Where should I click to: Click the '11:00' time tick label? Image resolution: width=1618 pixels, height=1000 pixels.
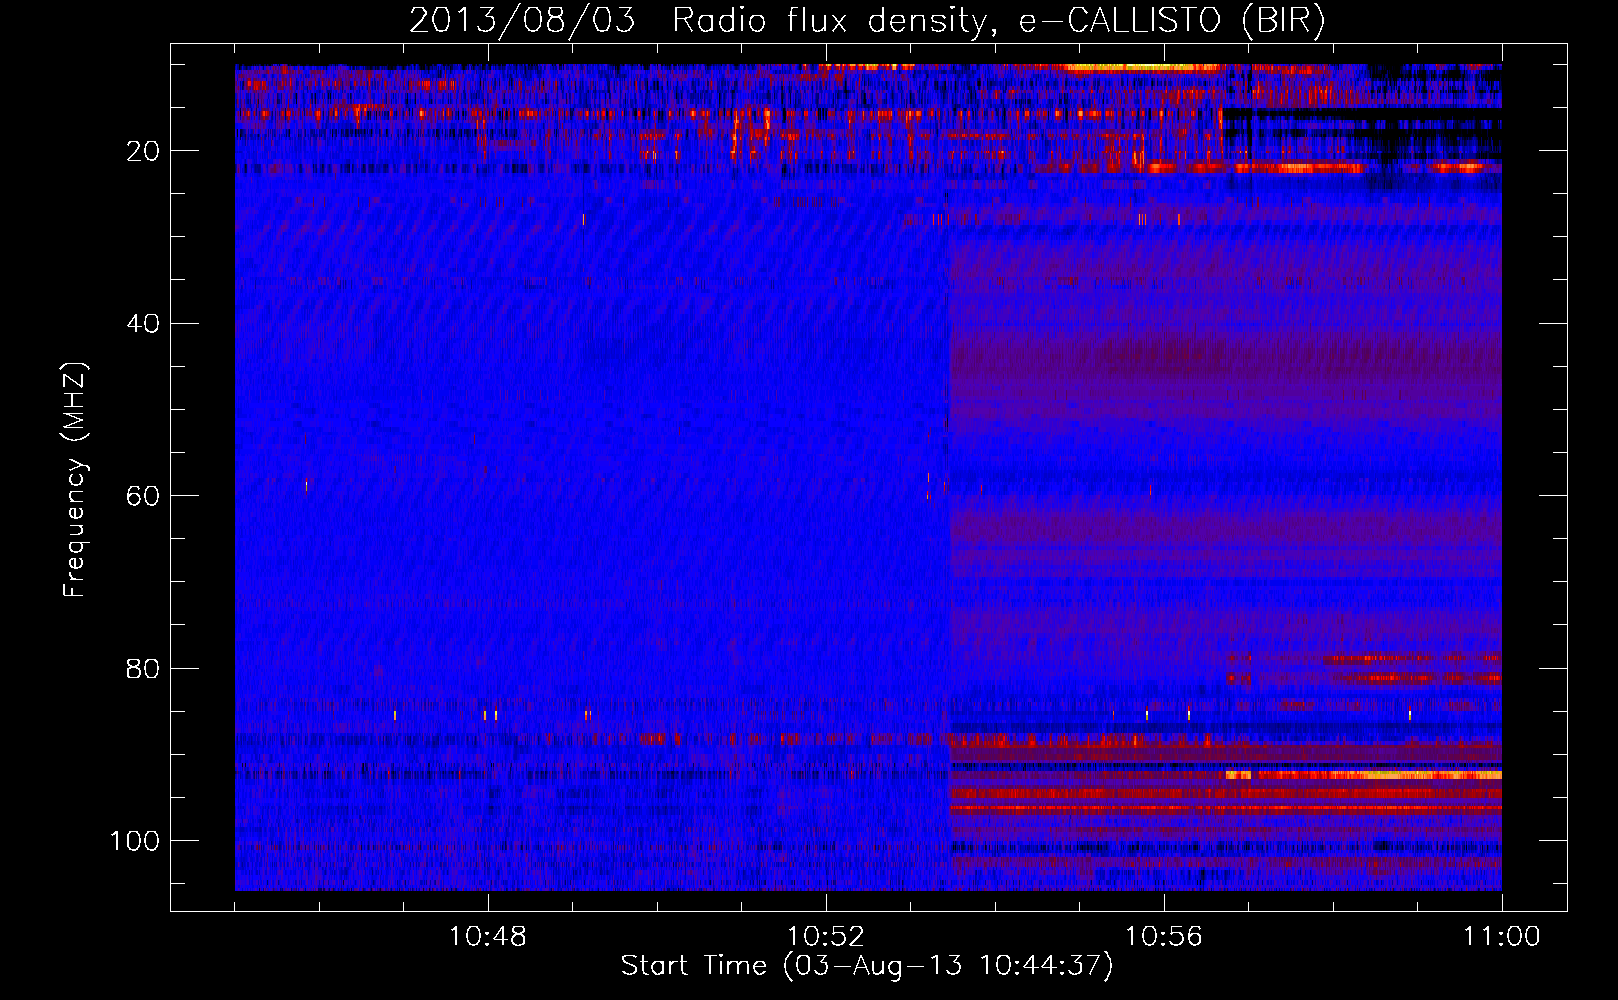point(1502,937)
